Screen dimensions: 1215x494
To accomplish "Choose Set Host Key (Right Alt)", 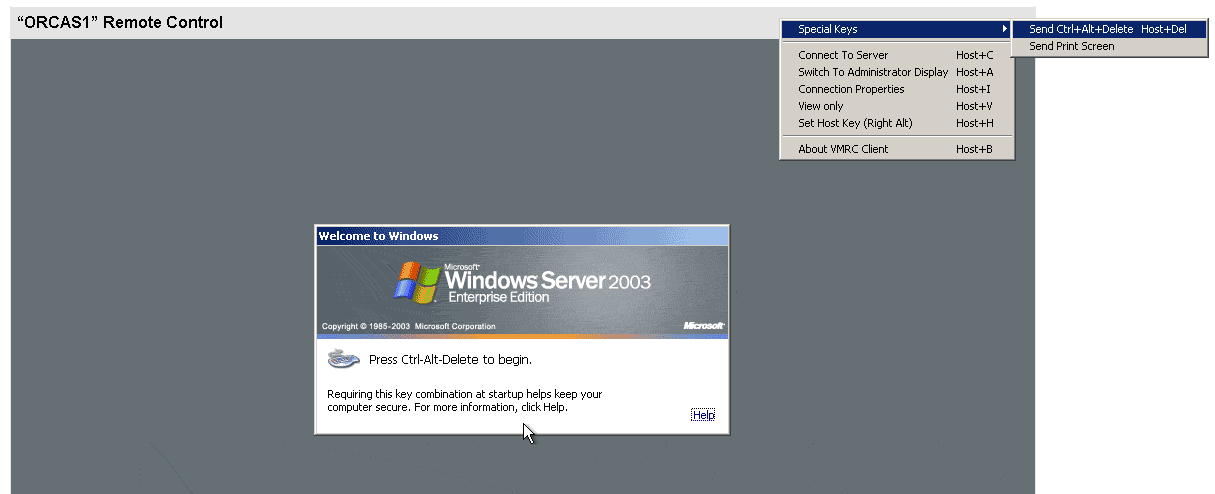I will (x=897, y=123).
